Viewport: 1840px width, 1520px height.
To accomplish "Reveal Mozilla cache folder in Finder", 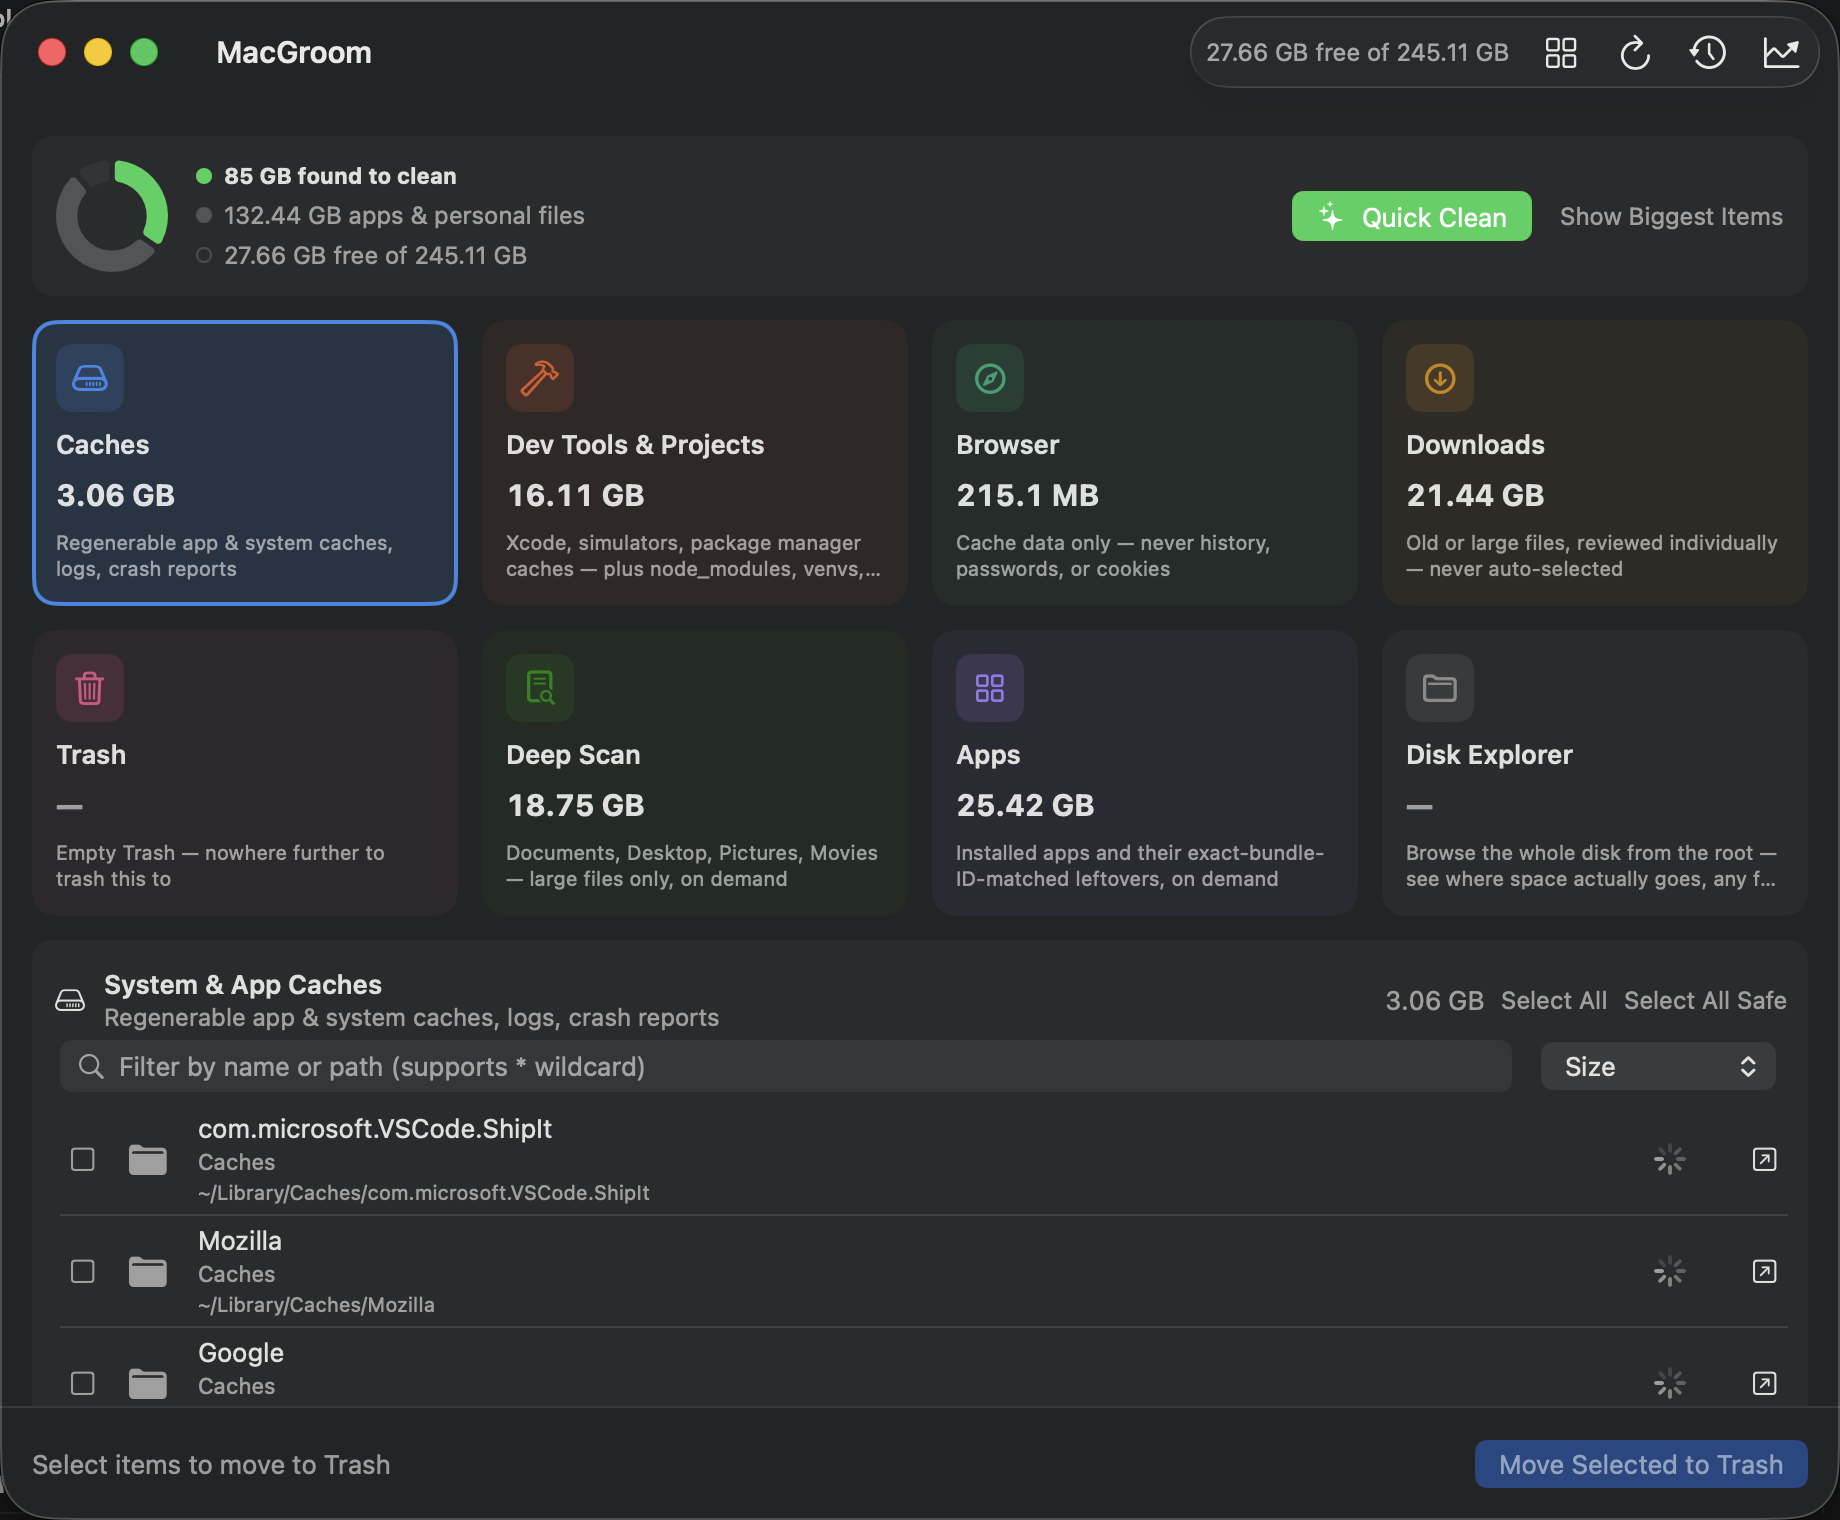I will coord(1764,1271).
